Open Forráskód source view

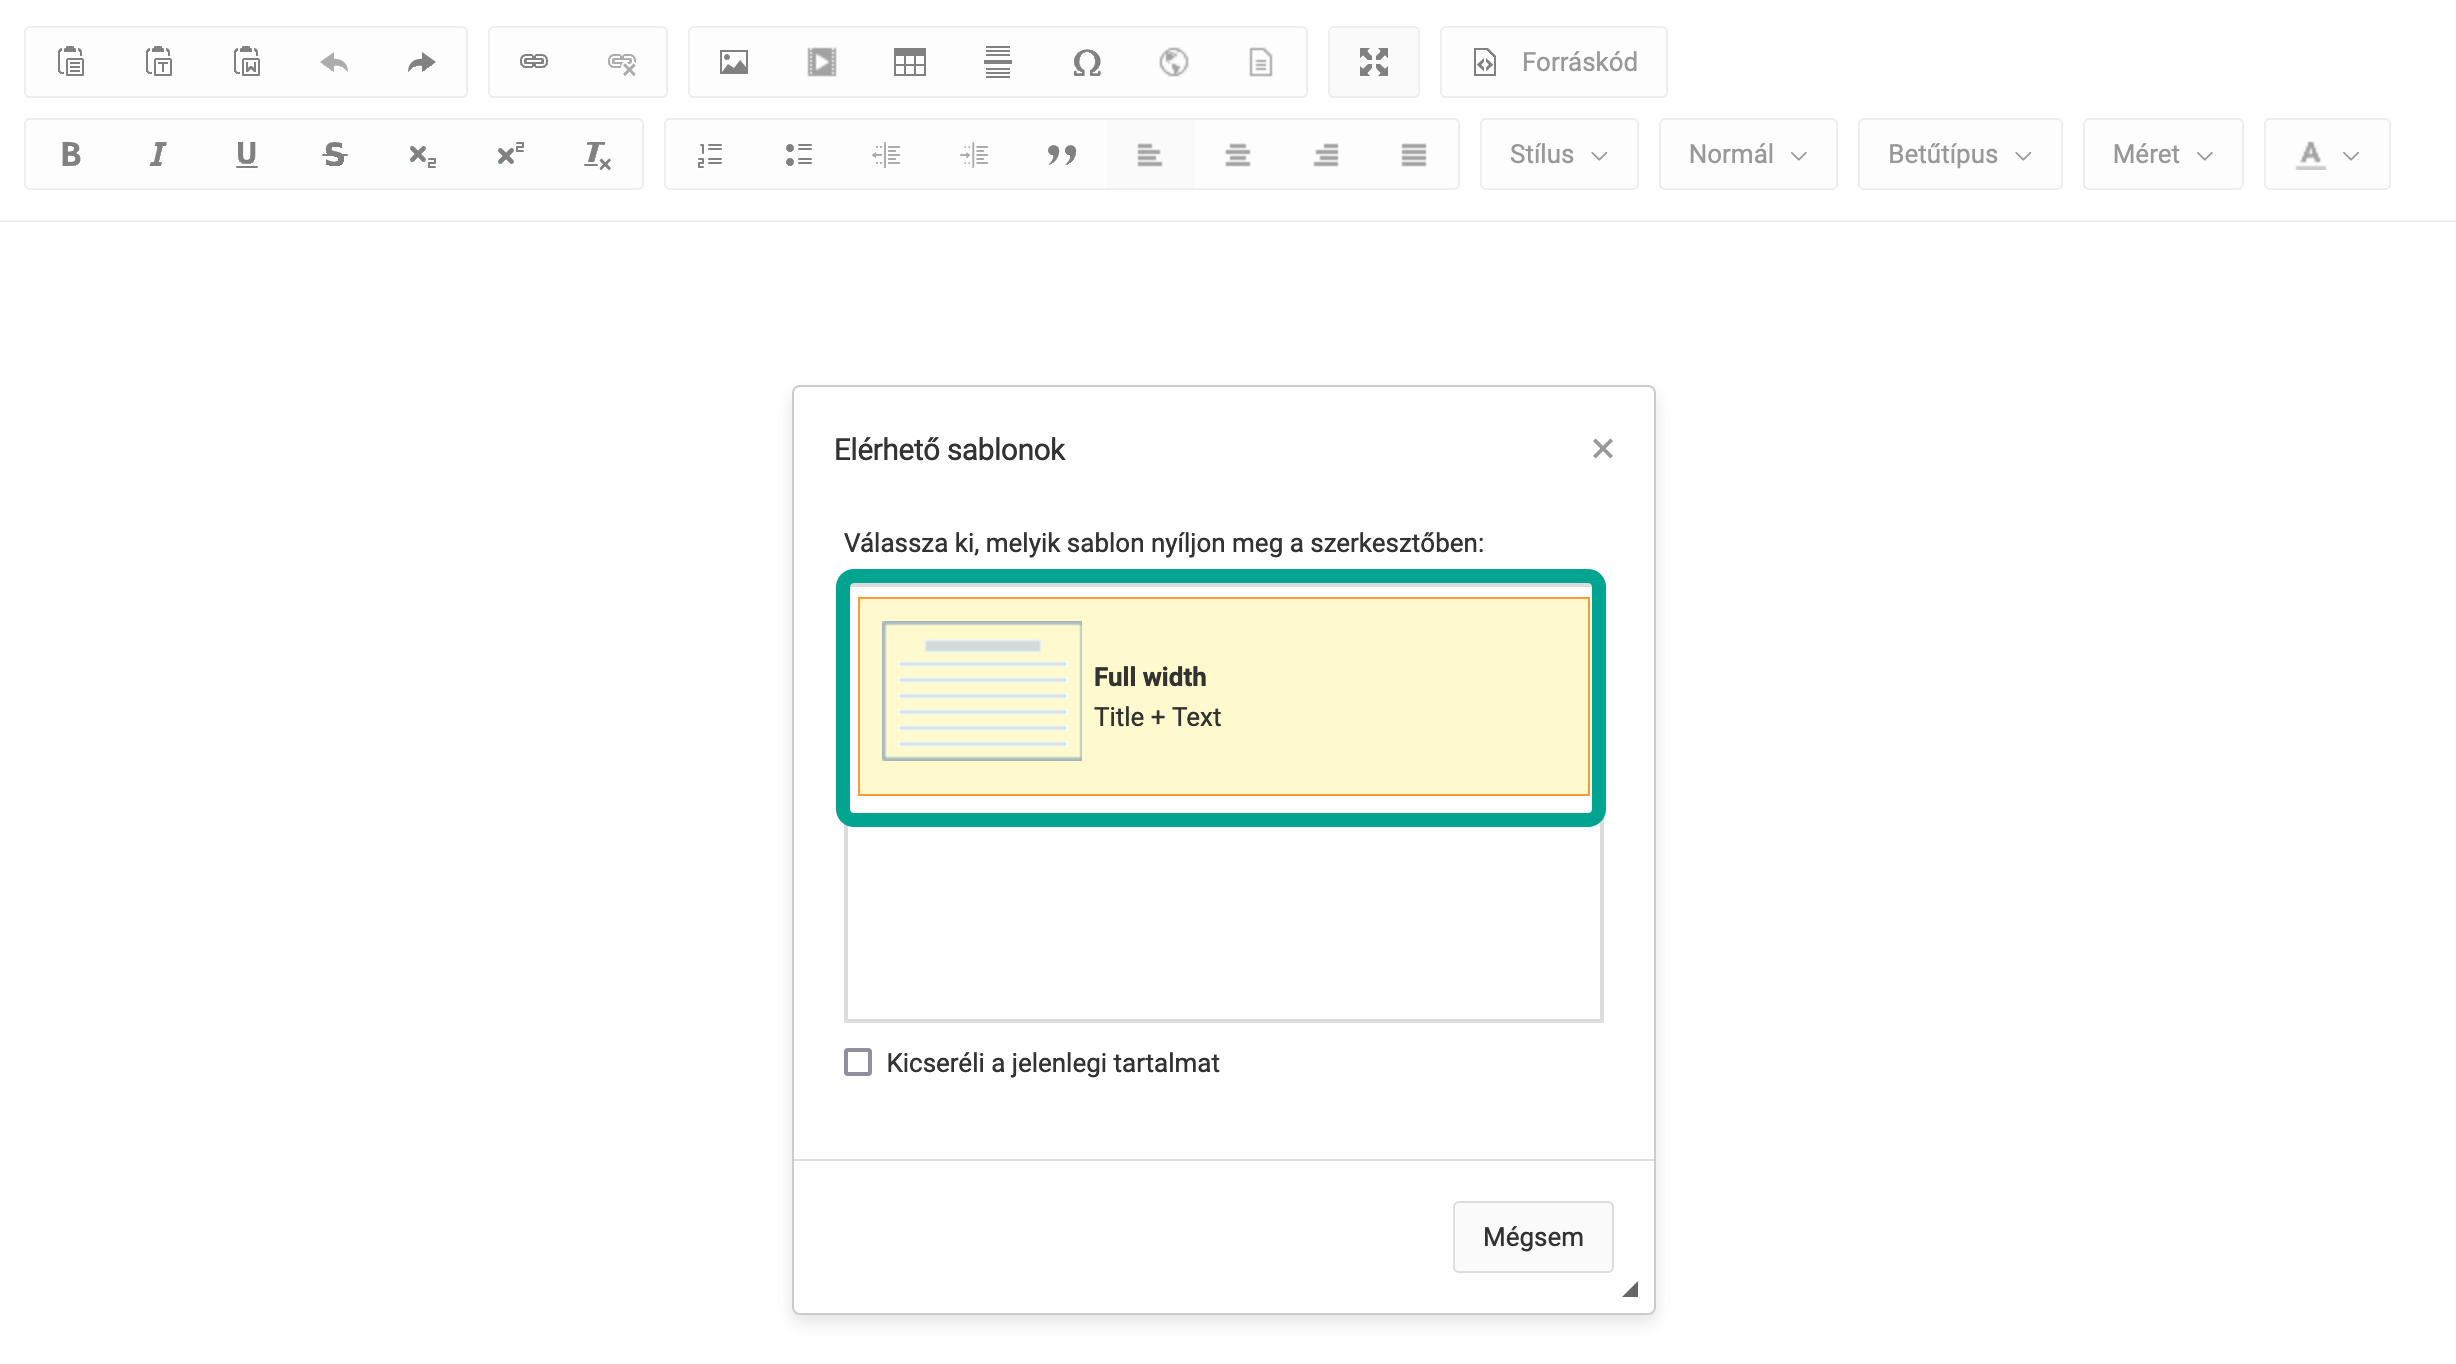[x=1554, y=62]
